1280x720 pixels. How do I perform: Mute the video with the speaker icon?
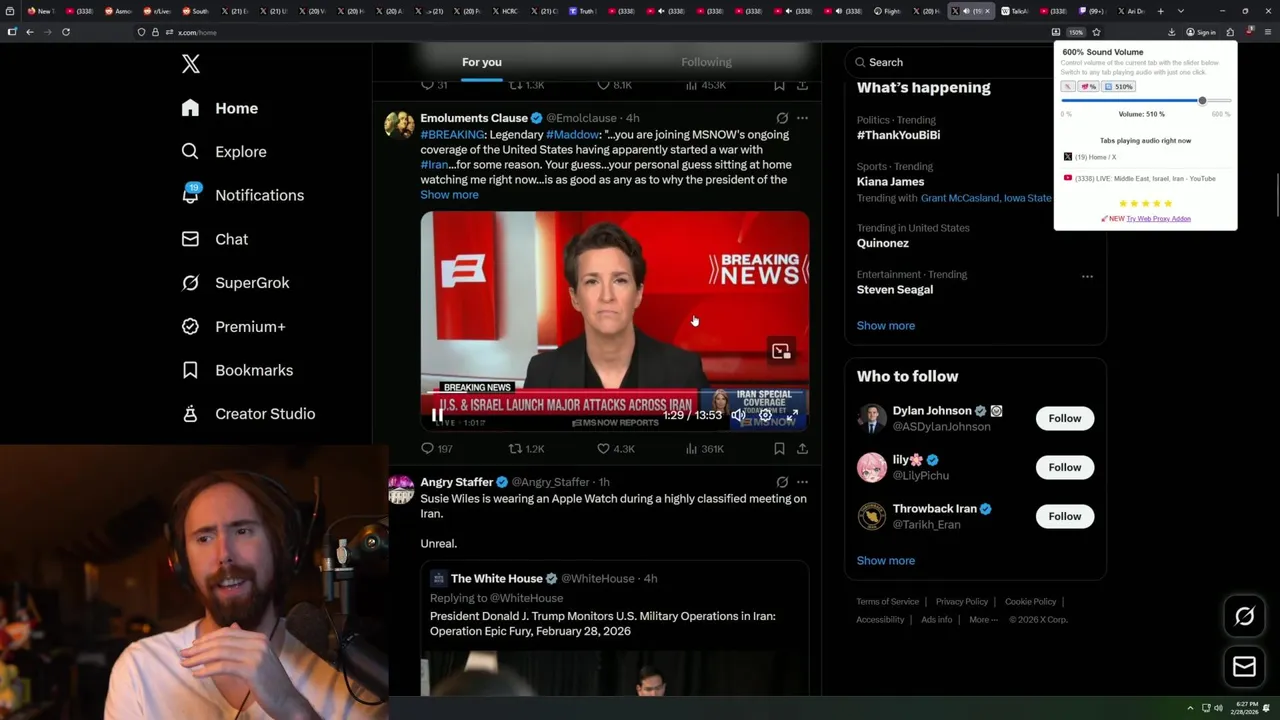click(738, 415)
